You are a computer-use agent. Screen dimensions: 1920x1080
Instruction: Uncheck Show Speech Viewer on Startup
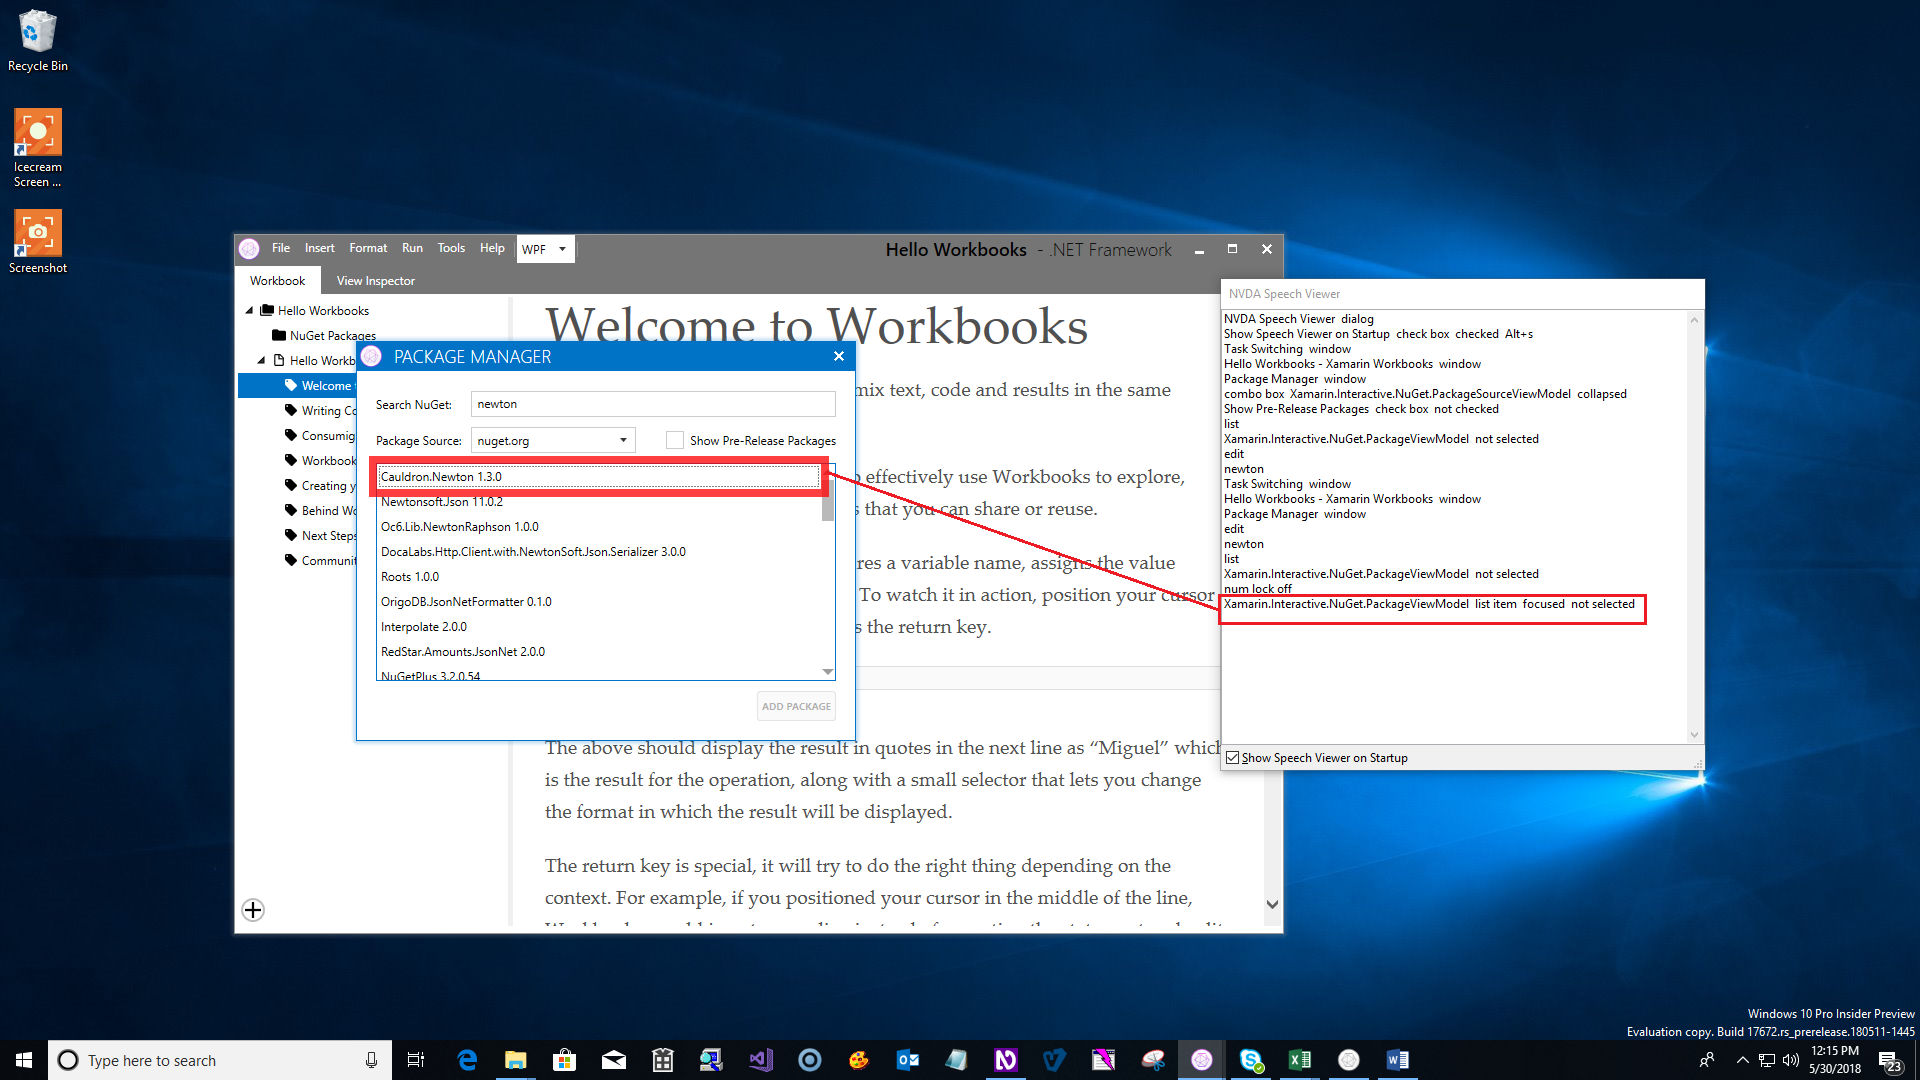(x=1232, y=757)
